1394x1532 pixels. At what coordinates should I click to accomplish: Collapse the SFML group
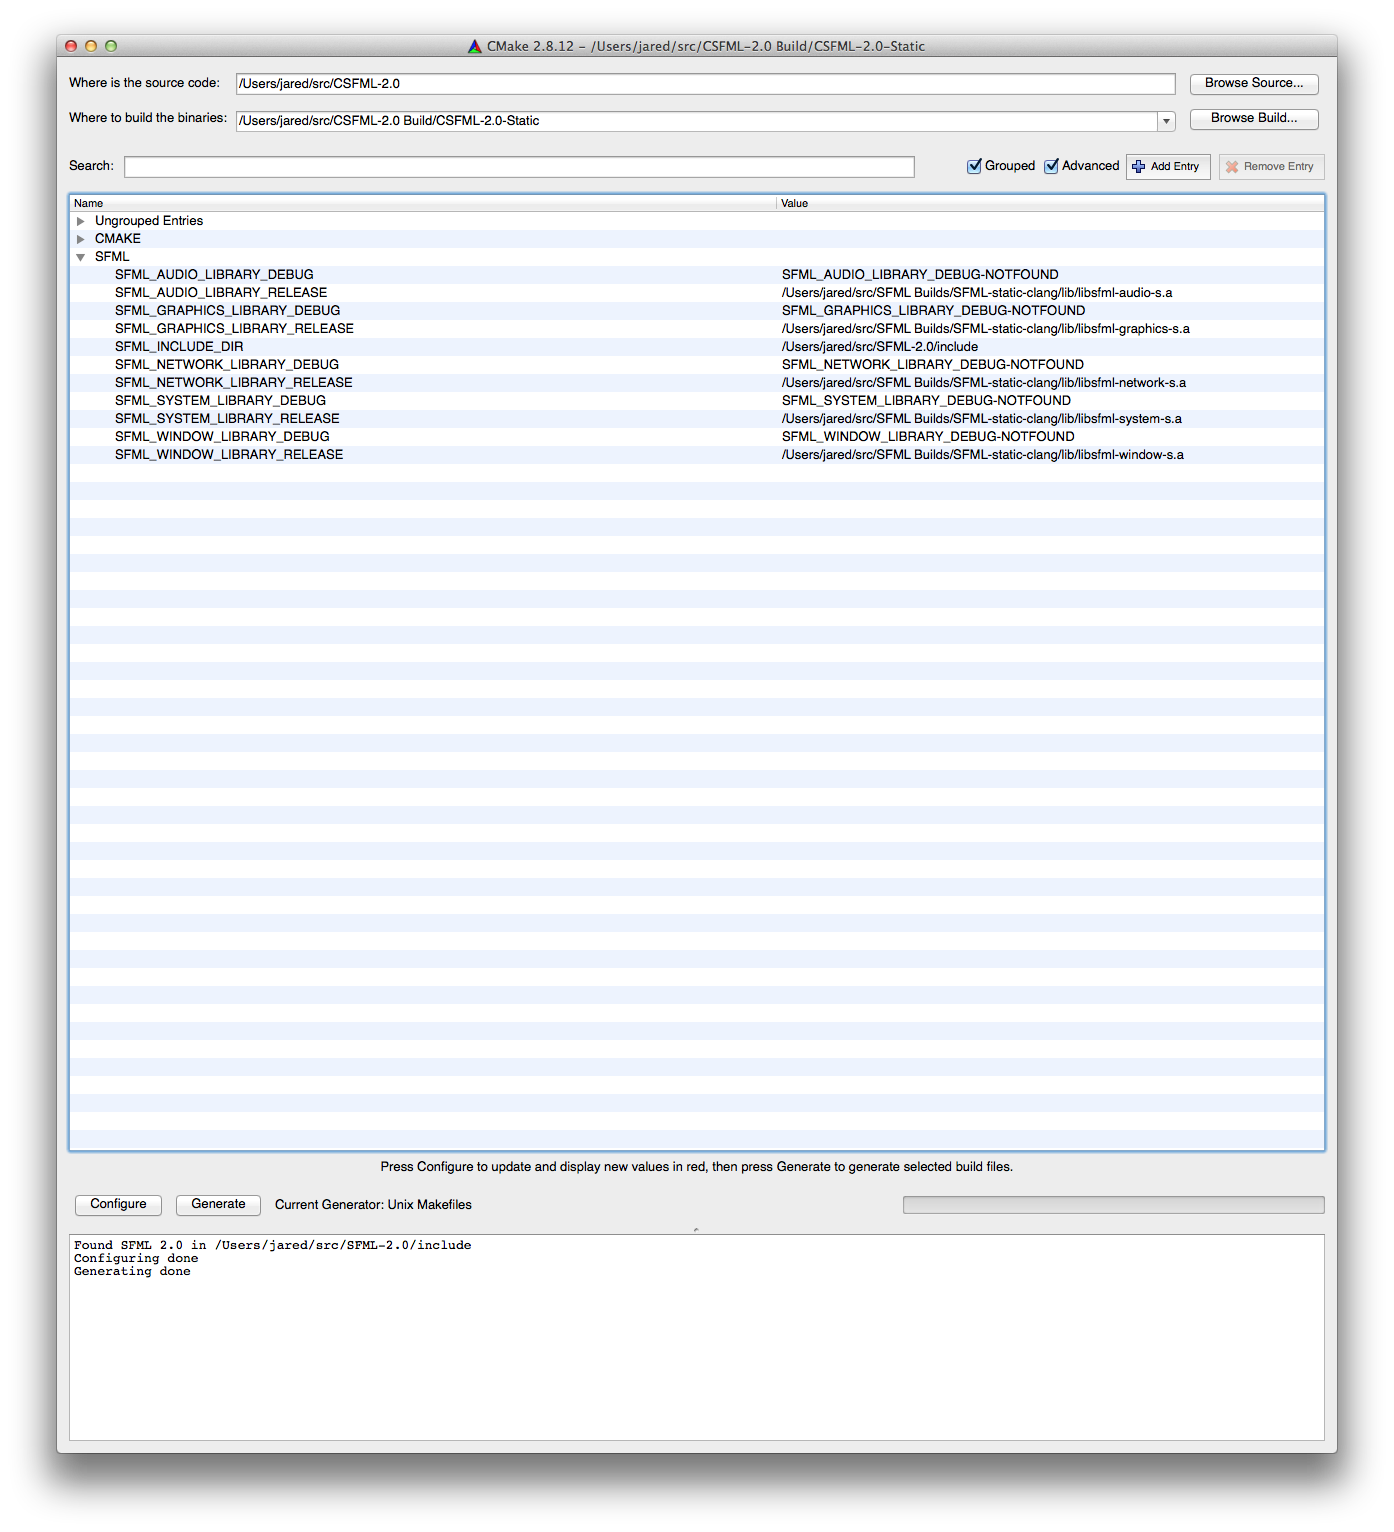point(81,257)
